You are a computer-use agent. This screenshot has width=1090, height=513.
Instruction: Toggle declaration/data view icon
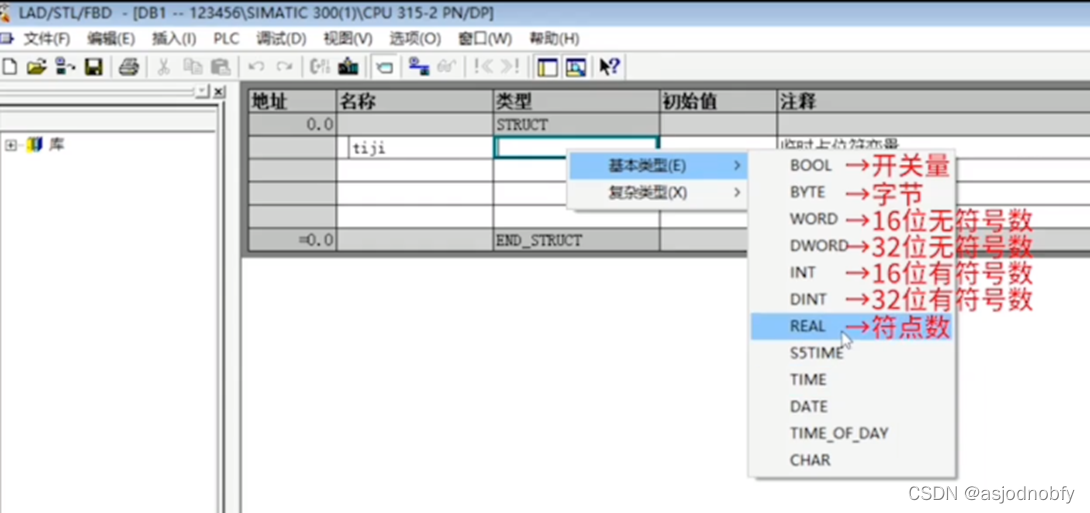[384, 67]
